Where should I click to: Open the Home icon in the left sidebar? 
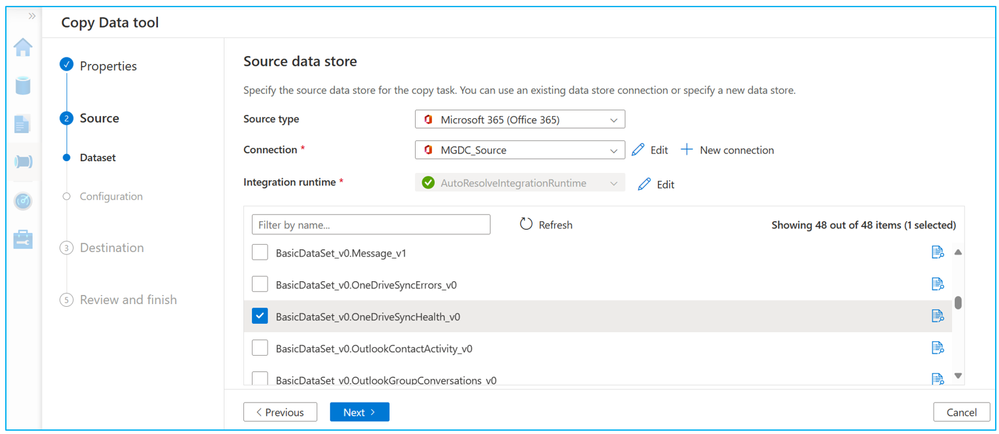pyautogui.click(x=23, y=48)
